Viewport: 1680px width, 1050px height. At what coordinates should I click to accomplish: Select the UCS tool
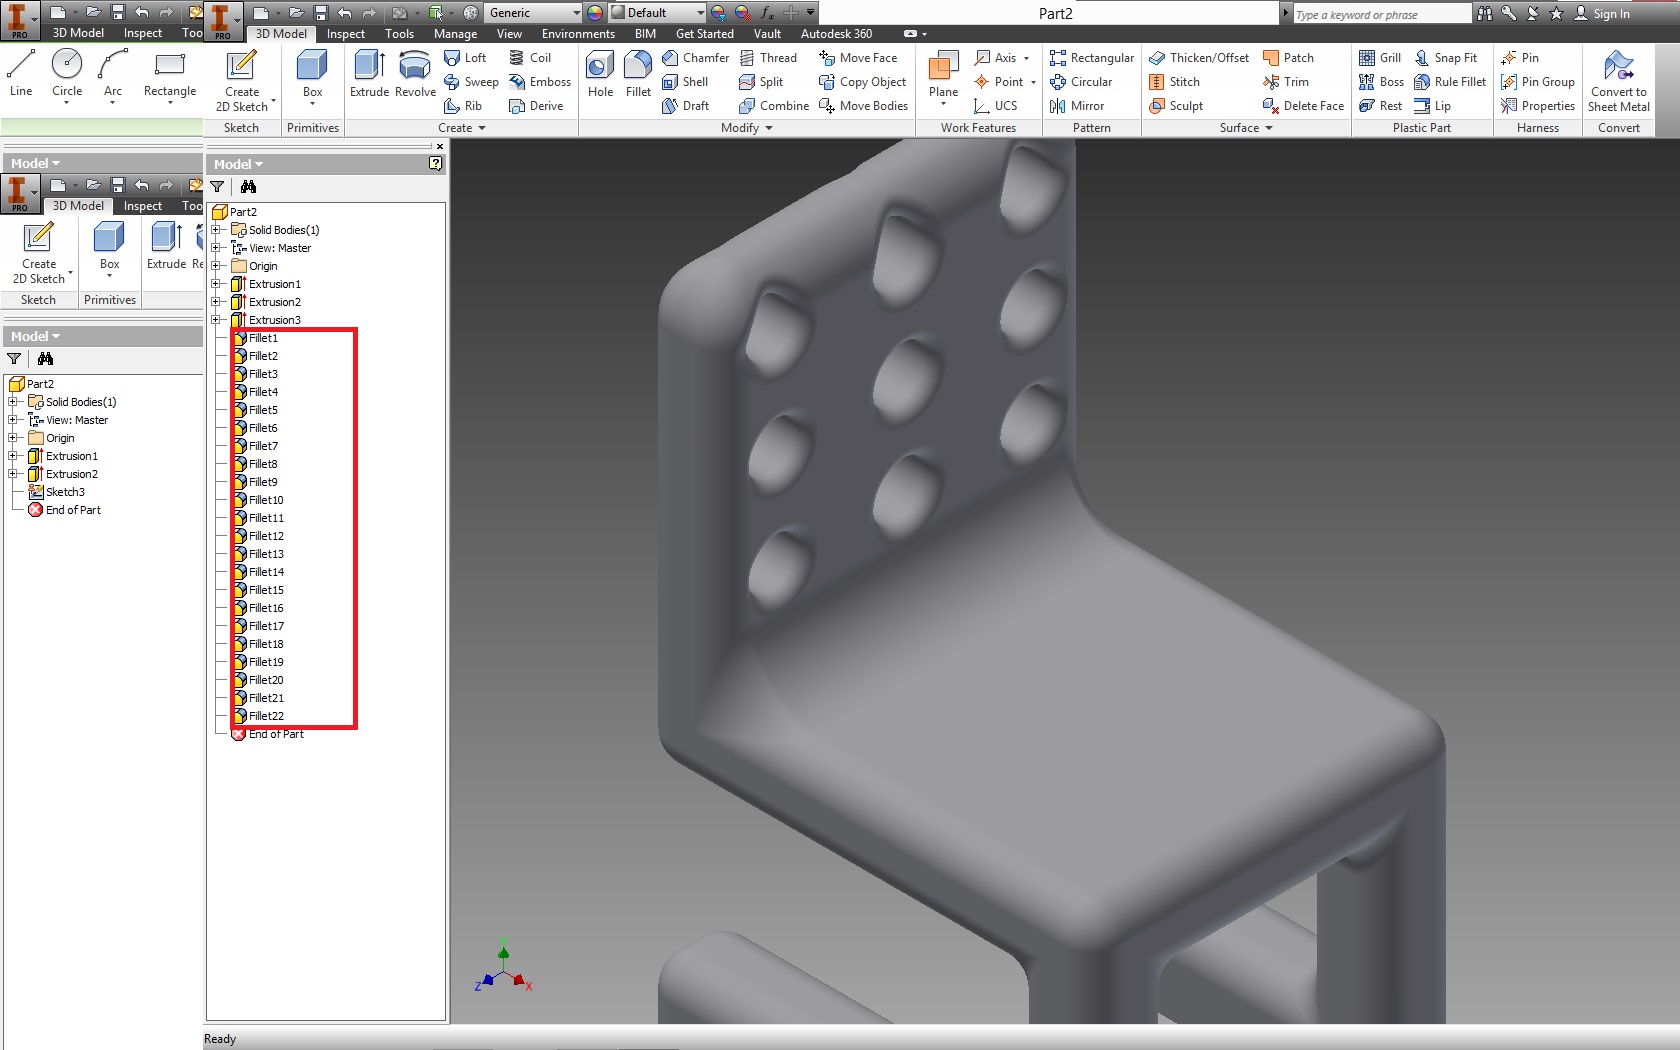click(x=996, y=106)
